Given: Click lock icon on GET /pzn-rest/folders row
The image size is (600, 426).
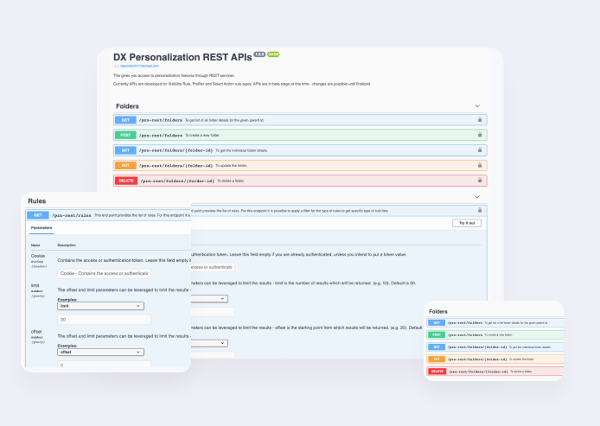Looking at the screenshot, I should 479,120.
